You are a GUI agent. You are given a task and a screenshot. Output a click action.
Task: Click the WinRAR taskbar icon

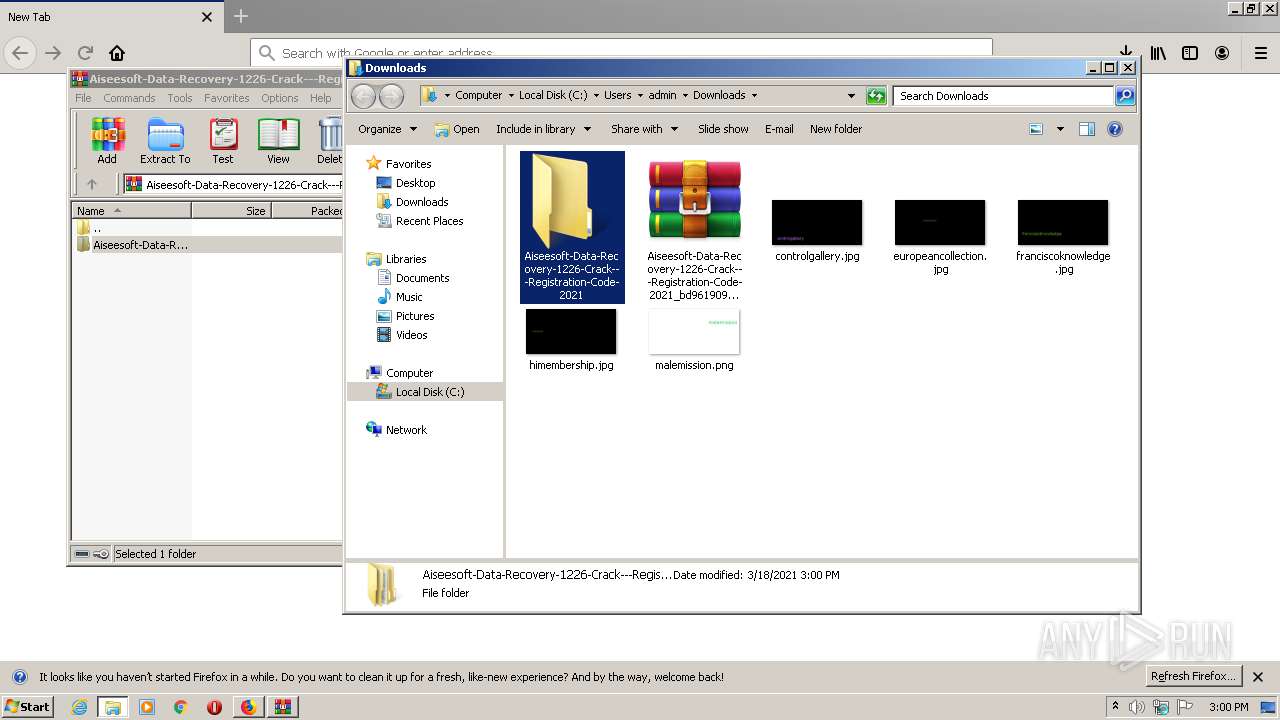click(x=282, y=707)
